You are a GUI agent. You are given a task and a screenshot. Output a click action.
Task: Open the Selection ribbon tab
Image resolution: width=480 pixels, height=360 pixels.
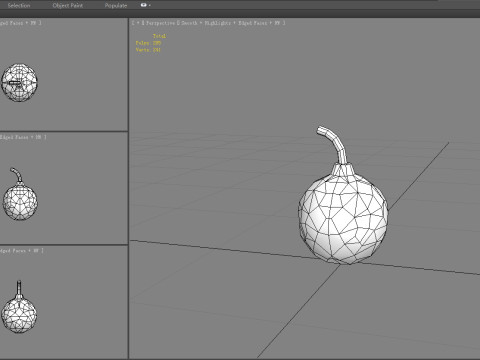point(19,5)
